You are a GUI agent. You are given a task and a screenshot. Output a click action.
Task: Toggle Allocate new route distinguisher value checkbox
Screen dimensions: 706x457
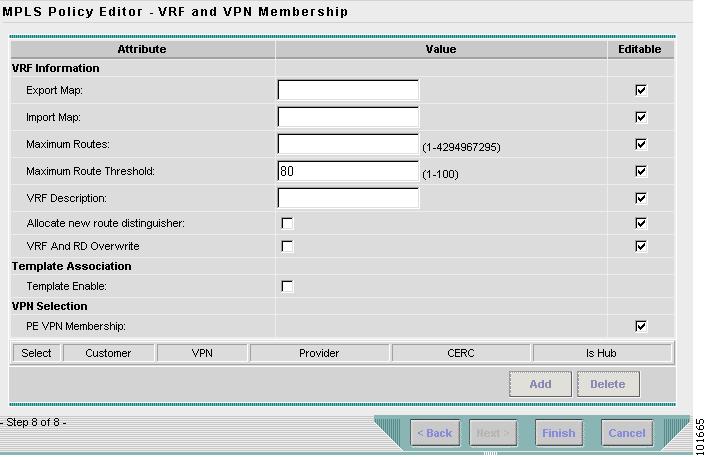pos(287,223)
